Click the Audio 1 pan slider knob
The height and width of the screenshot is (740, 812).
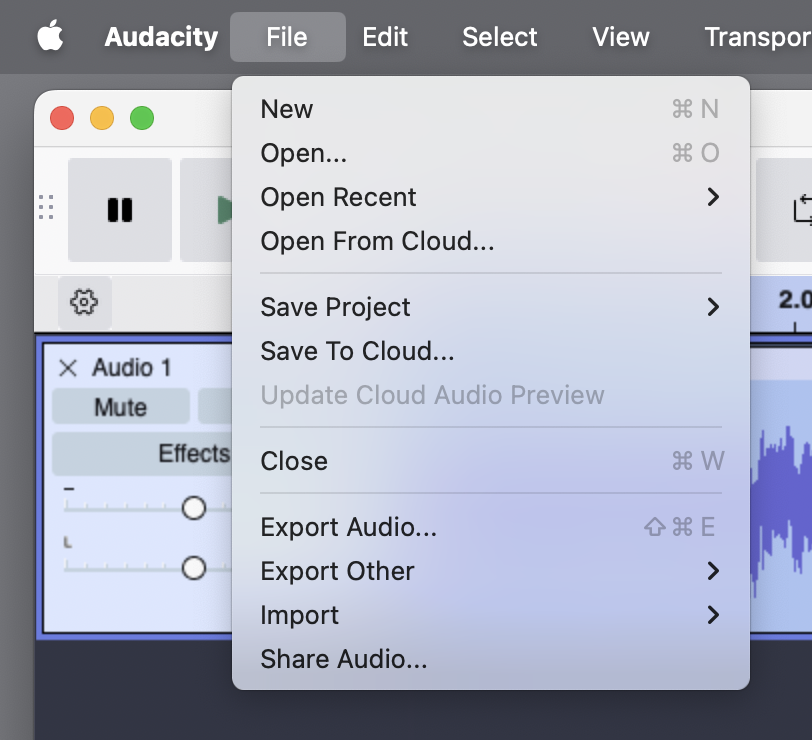coord(194,568)
